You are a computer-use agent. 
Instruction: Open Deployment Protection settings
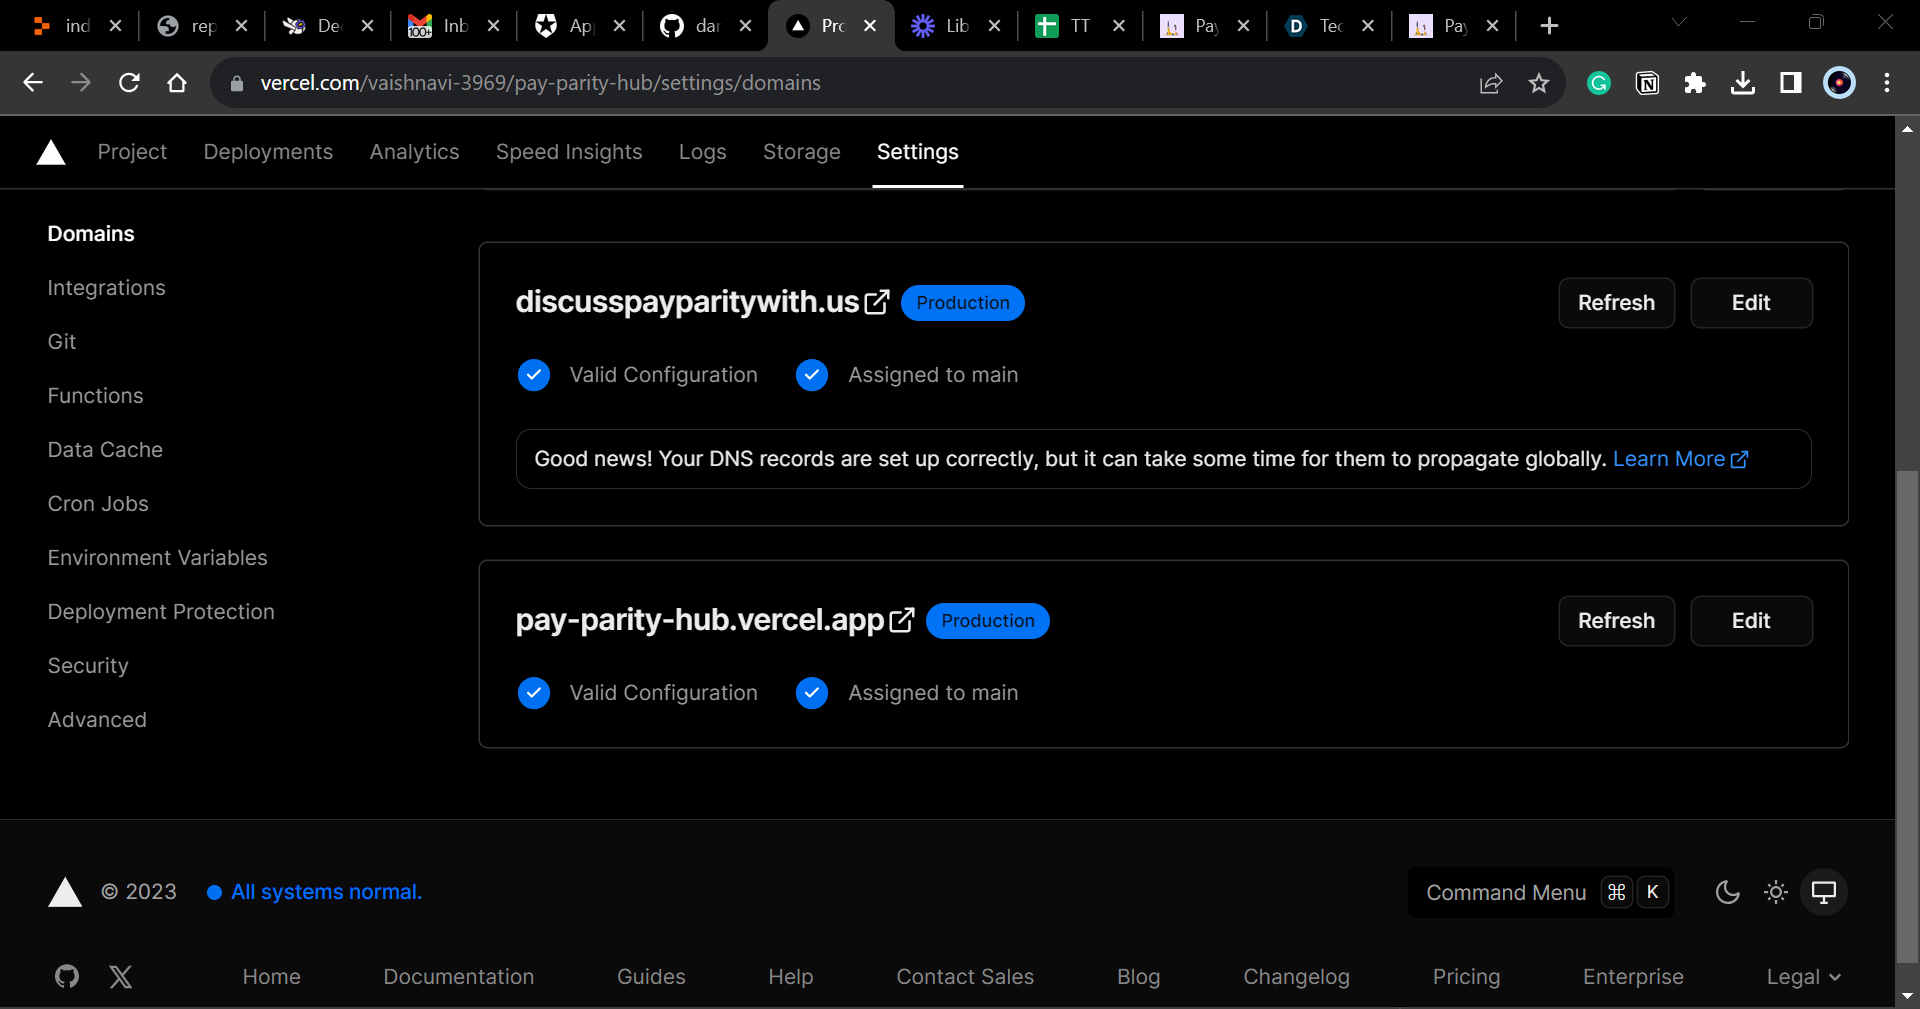[x=161, y=612]
